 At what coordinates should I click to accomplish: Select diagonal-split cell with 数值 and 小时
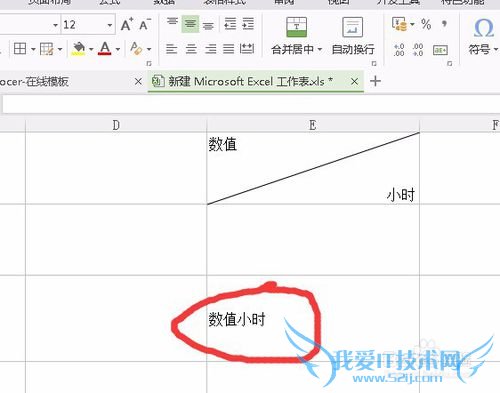(x=313, y=168)
